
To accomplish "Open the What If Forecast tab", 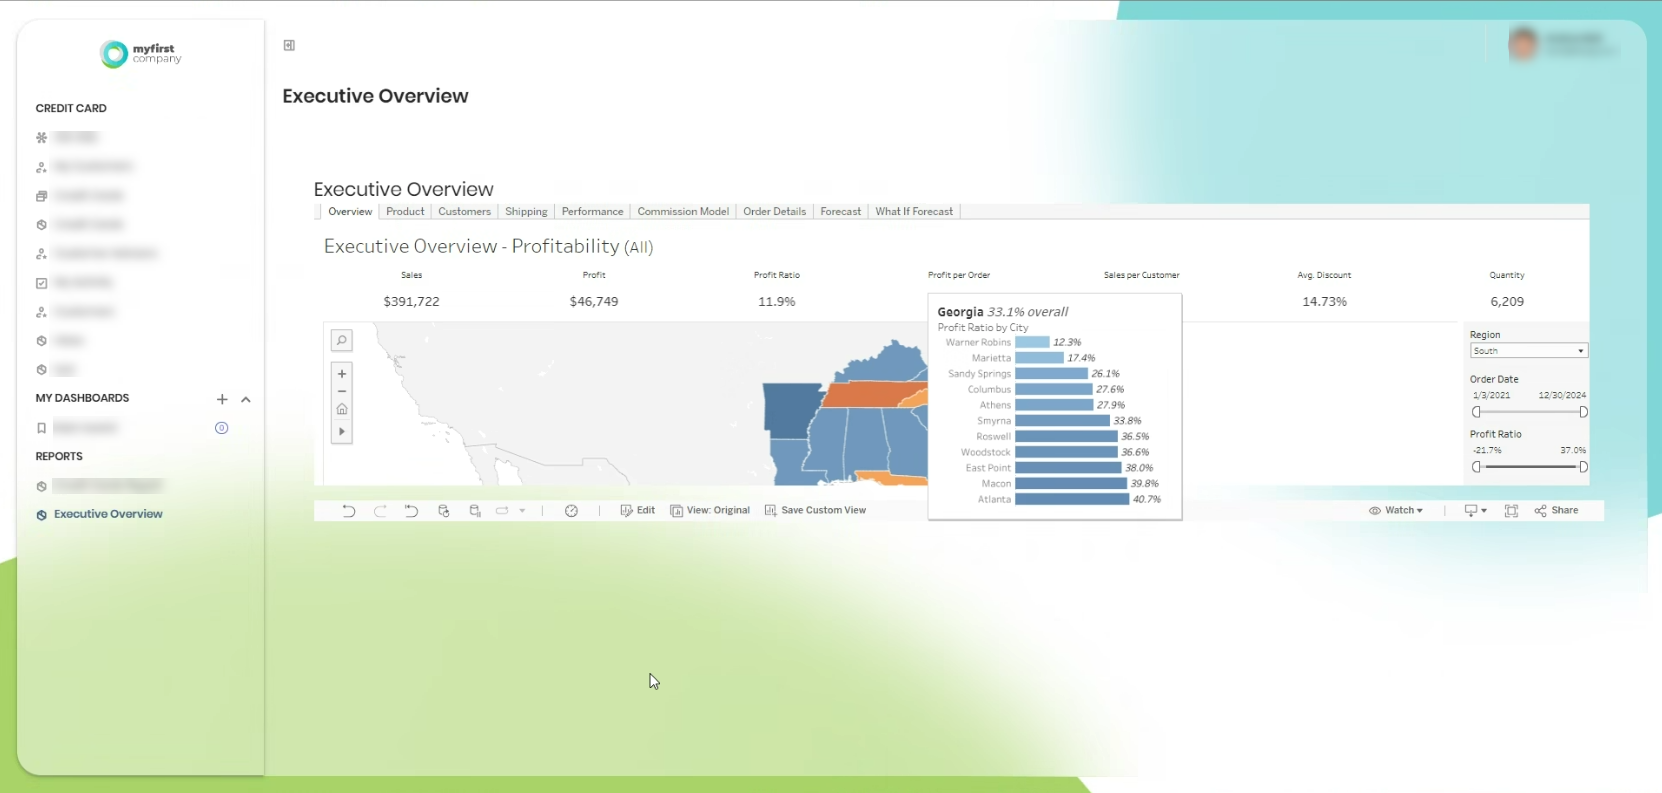I will coord(914,212).
